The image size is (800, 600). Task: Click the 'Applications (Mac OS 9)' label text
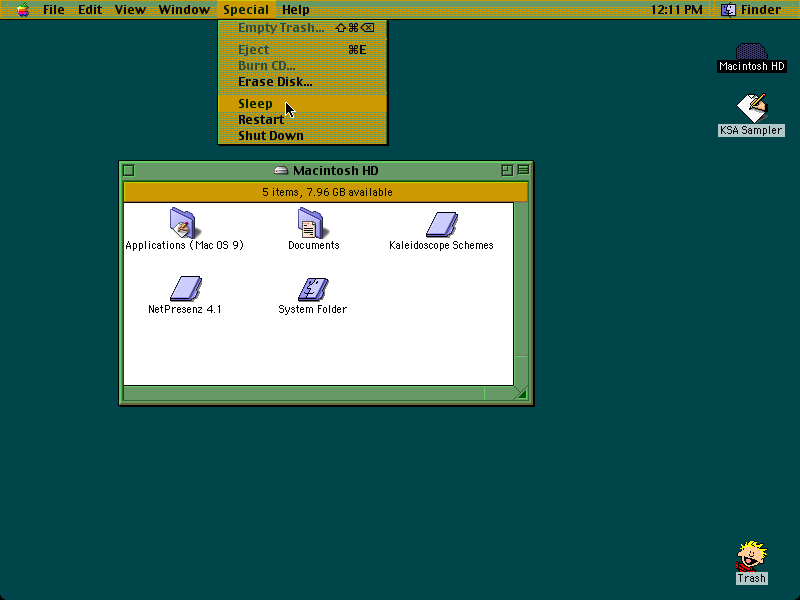point(185,245)
